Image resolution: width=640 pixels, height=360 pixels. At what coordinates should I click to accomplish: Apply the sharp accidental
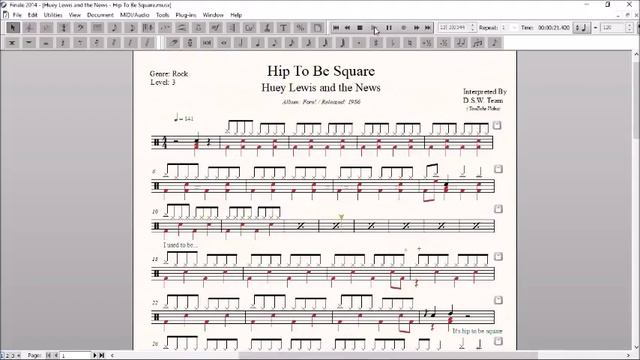(376, 42)
